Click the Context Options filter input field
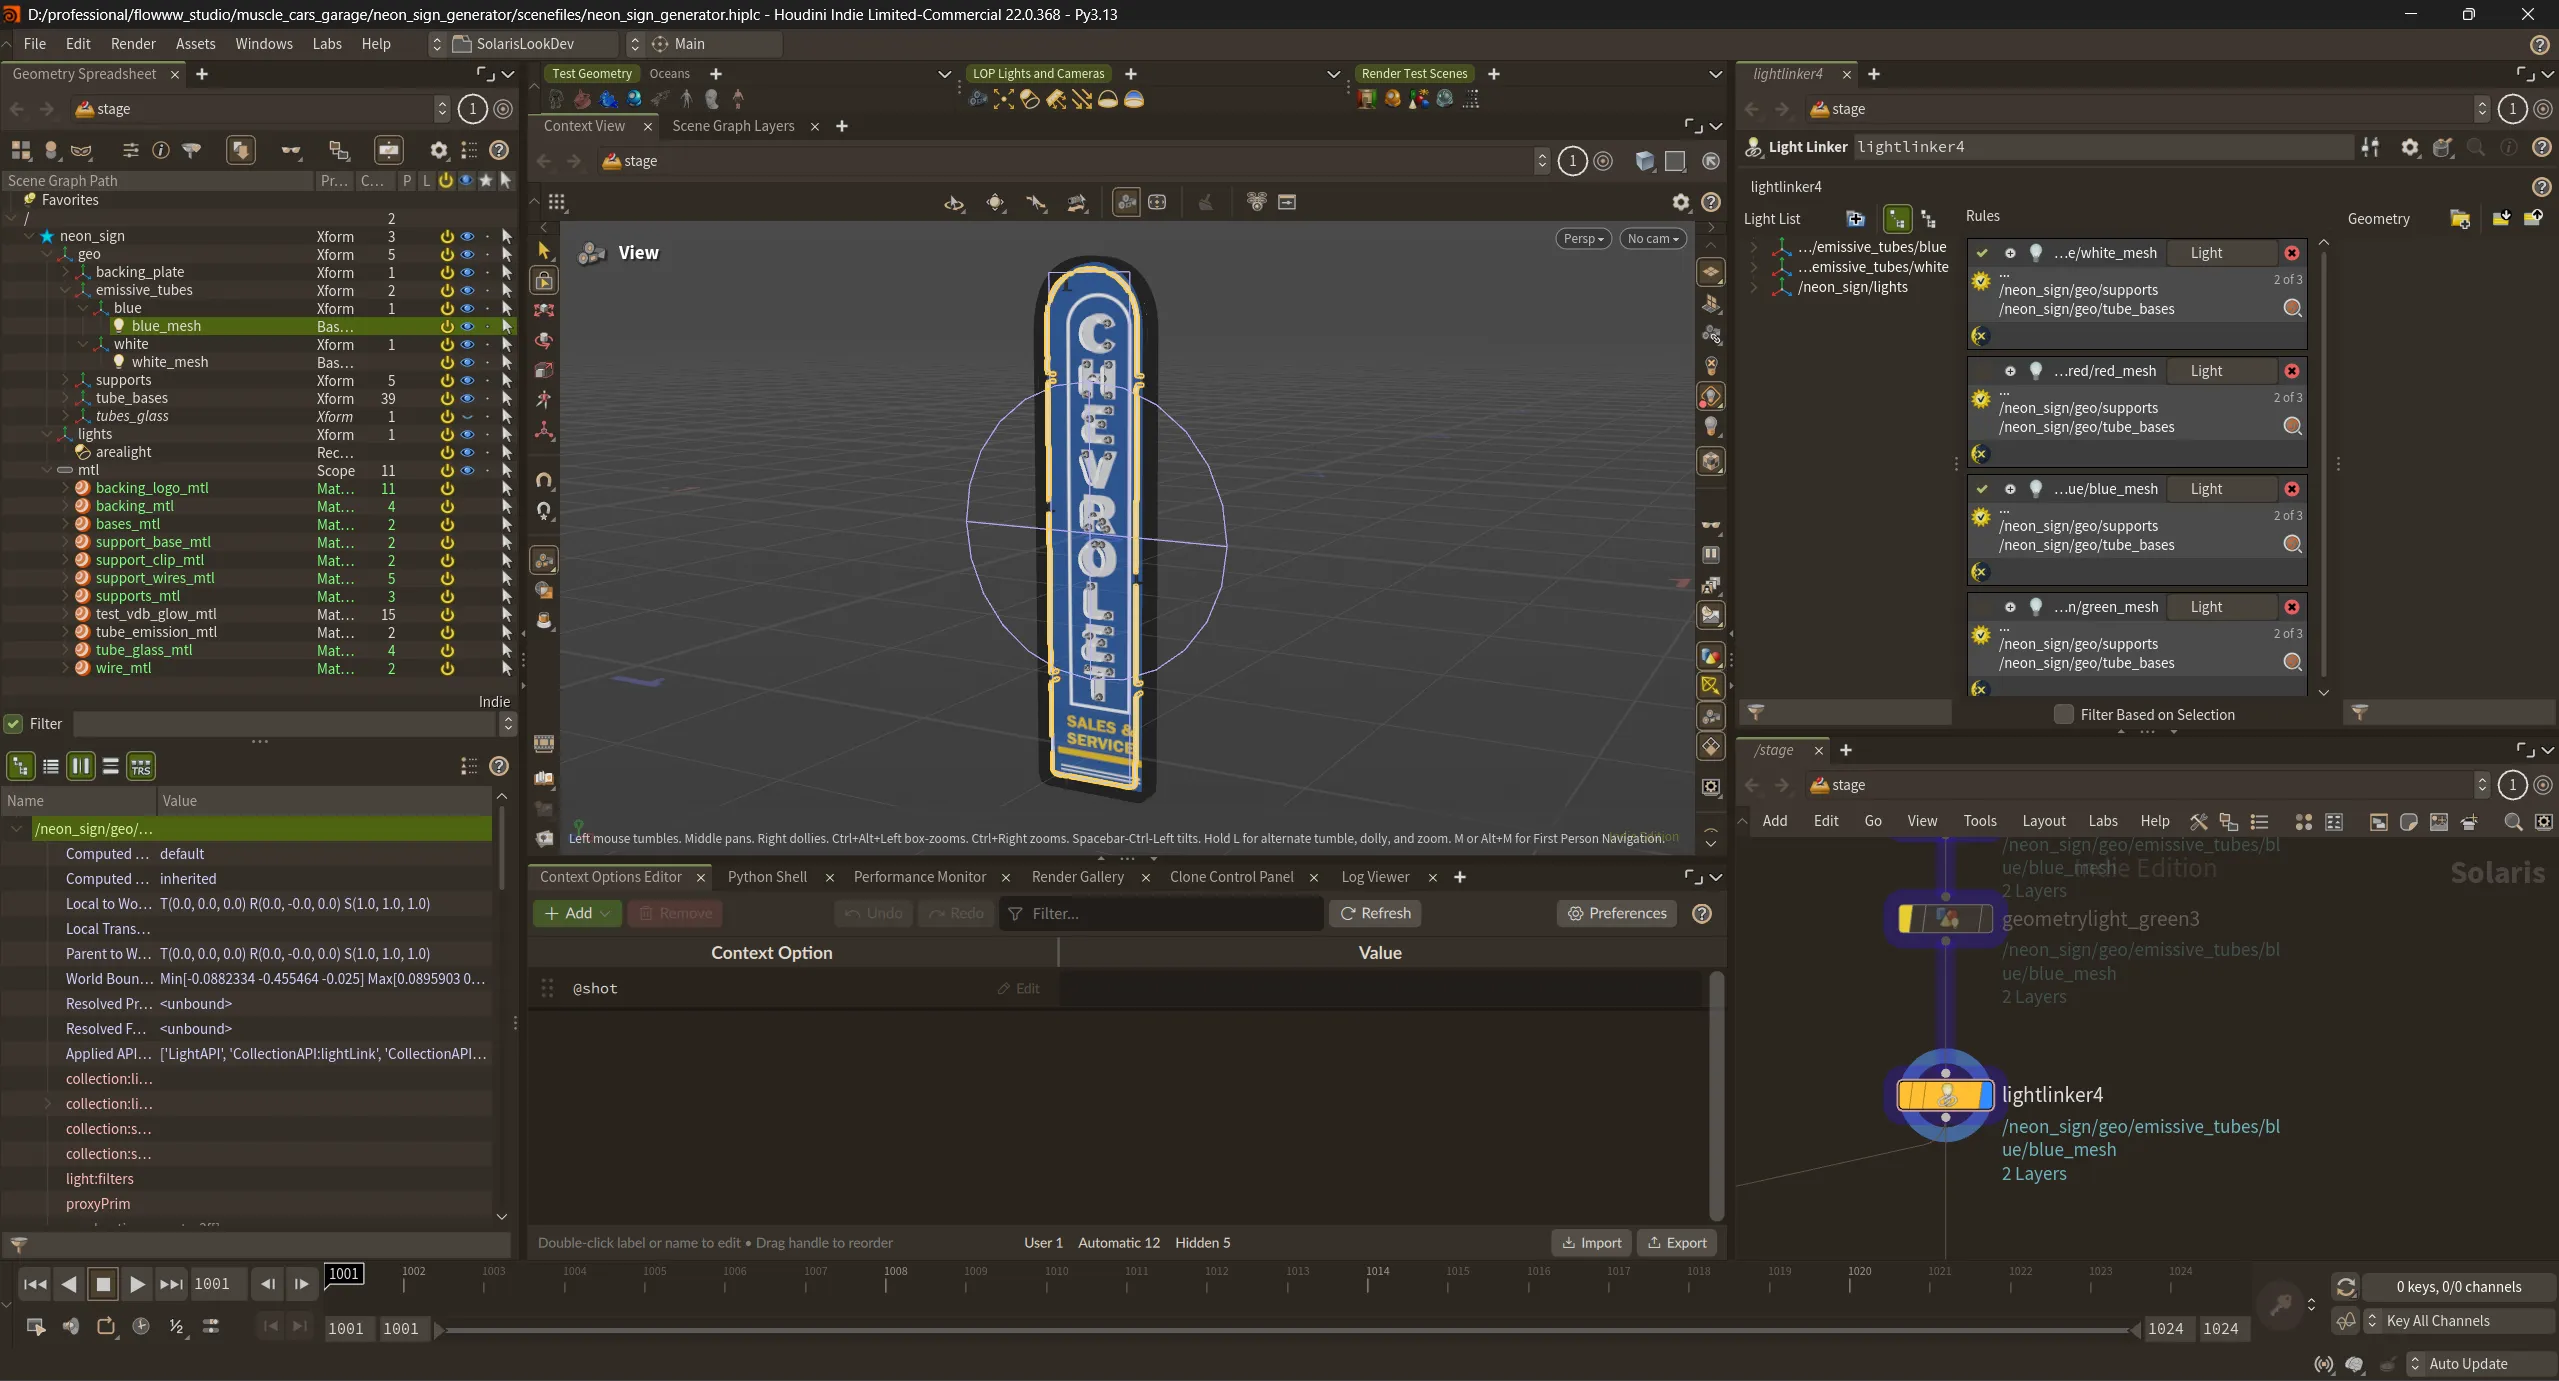2559x1381 pixels. tap(1160, 913)
